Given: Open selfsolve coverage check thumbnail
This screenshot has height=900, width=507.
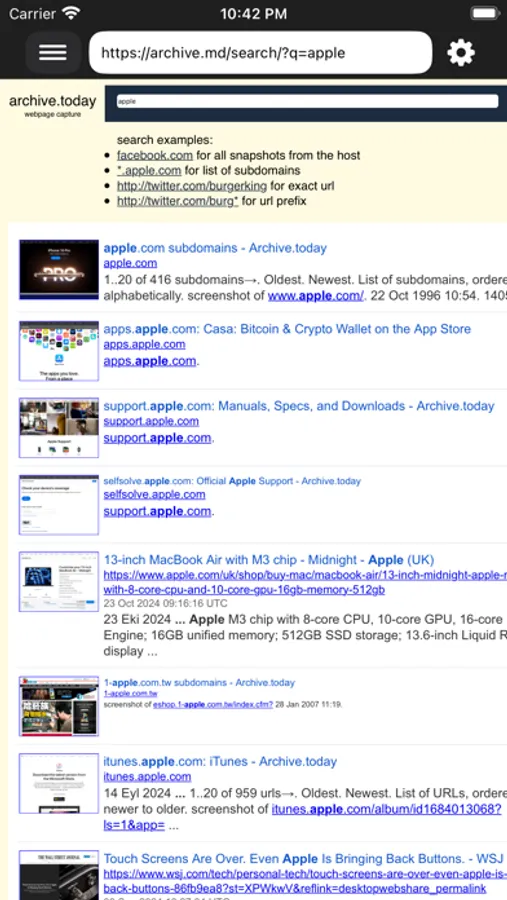Looking at the screenshot, I should click(x=59, y=505).
